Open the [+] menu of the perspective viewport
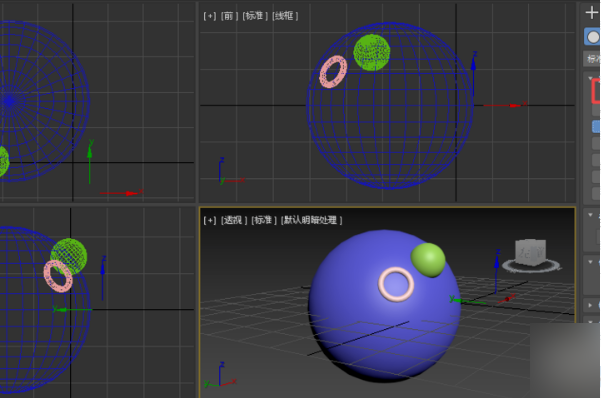The height and width of the screenshot is (398, 601). pos(210,220)
